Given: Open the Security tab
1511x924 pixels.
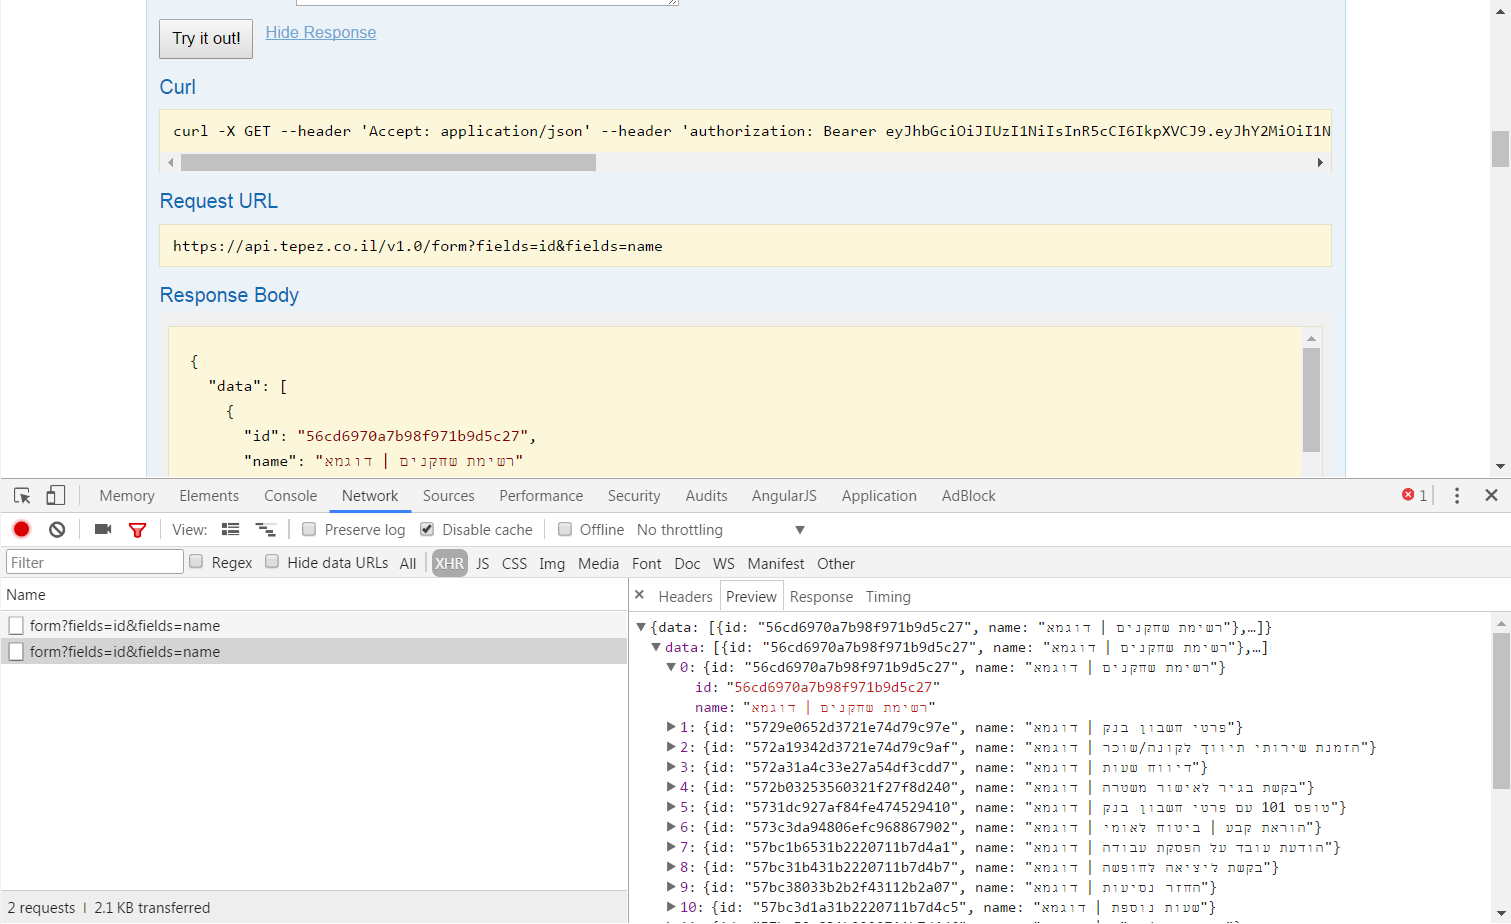Looking at the screenshot, I should (x=634, y=496).
